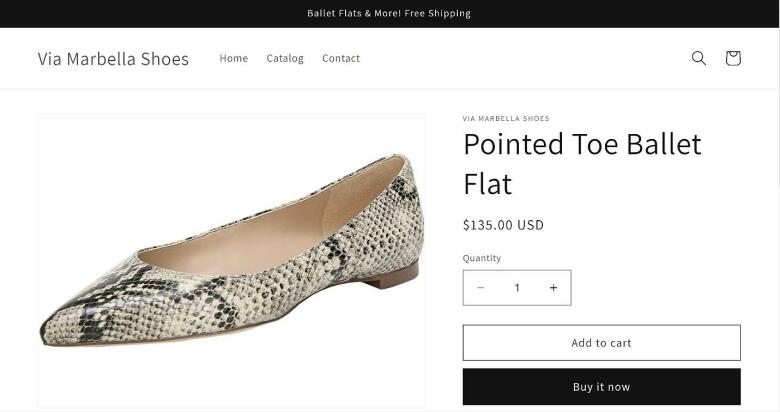Click the Pointed Toe Ballet Flat title
Image resolution: width=780 pixels, height=412 pixels.
coord(582,164)
